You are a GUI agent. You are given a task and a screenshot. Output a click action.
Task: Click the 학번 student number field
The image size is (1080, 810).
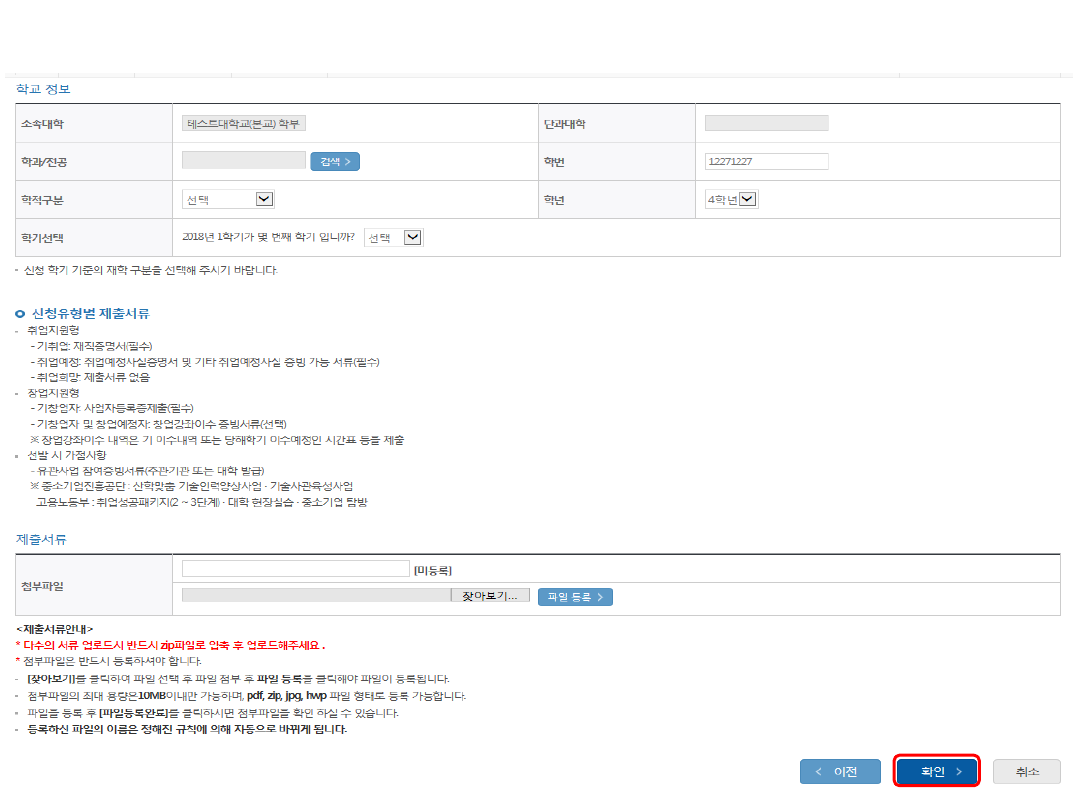point(766,162)
